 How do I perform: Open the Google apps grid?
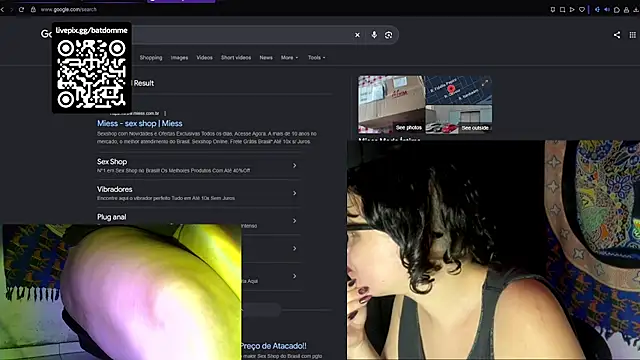click(633, 35)
